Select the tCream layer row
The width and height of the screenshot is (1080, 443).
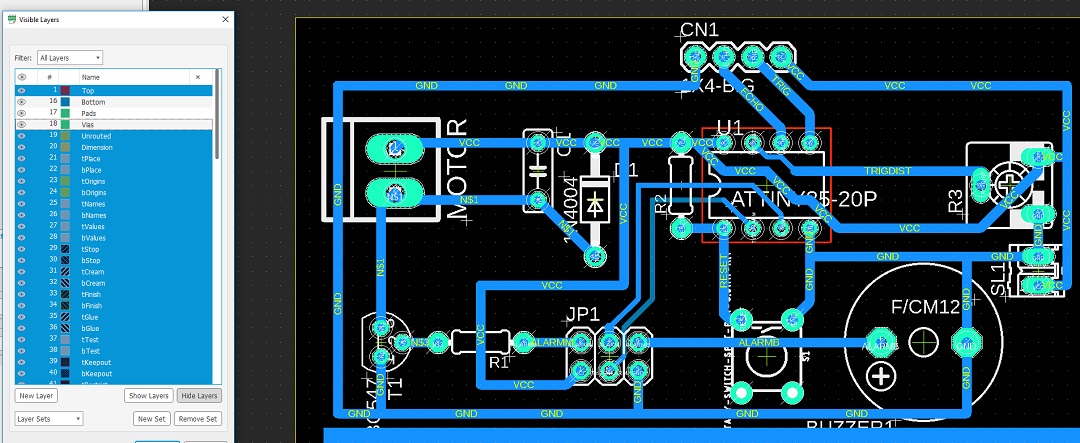tap(114, 271)
